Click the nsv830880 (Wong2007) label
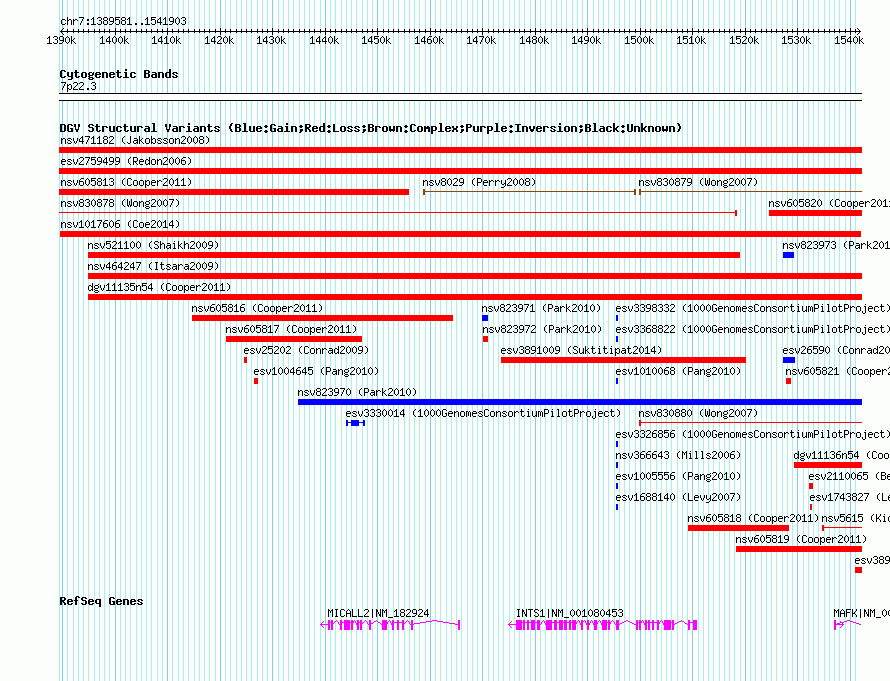The width and height of the screenshot is (890, 681). click(698, 413)
